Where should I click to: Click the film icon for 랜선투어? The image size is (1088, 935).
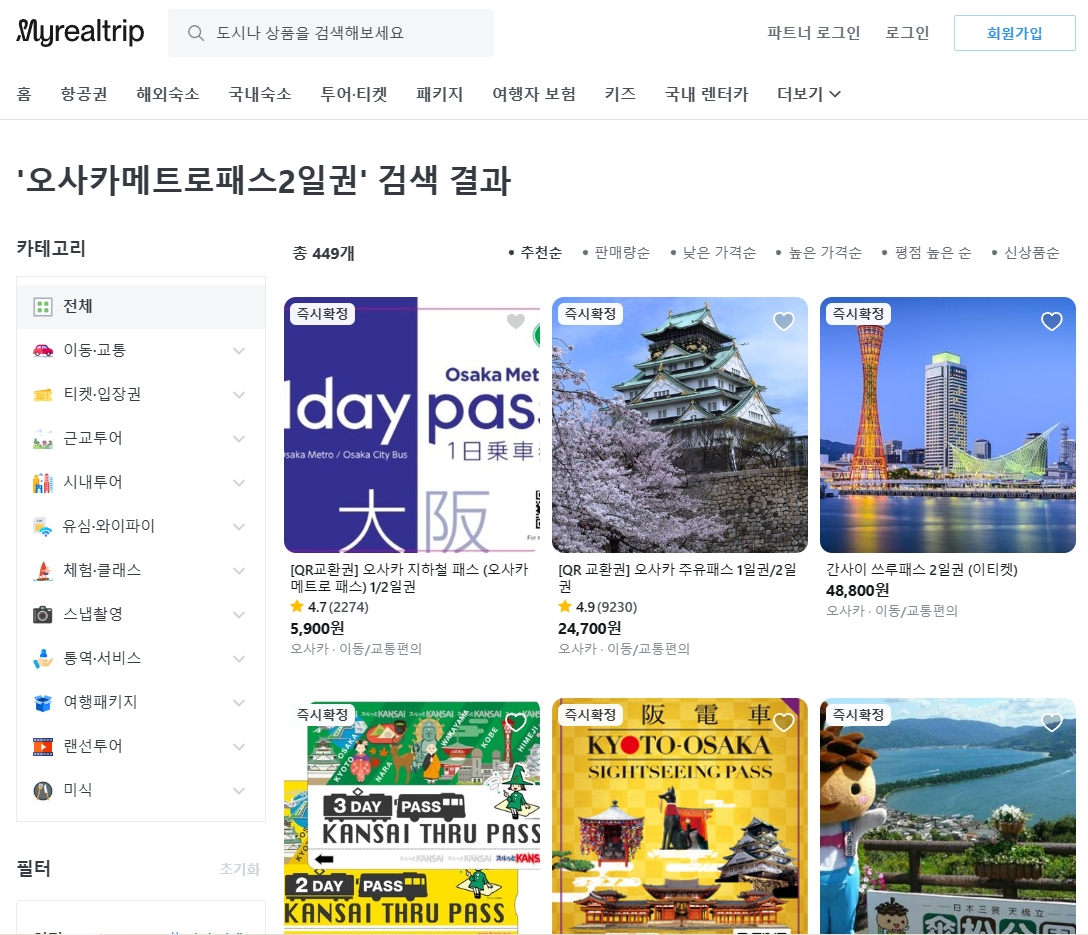pos(43,746)
